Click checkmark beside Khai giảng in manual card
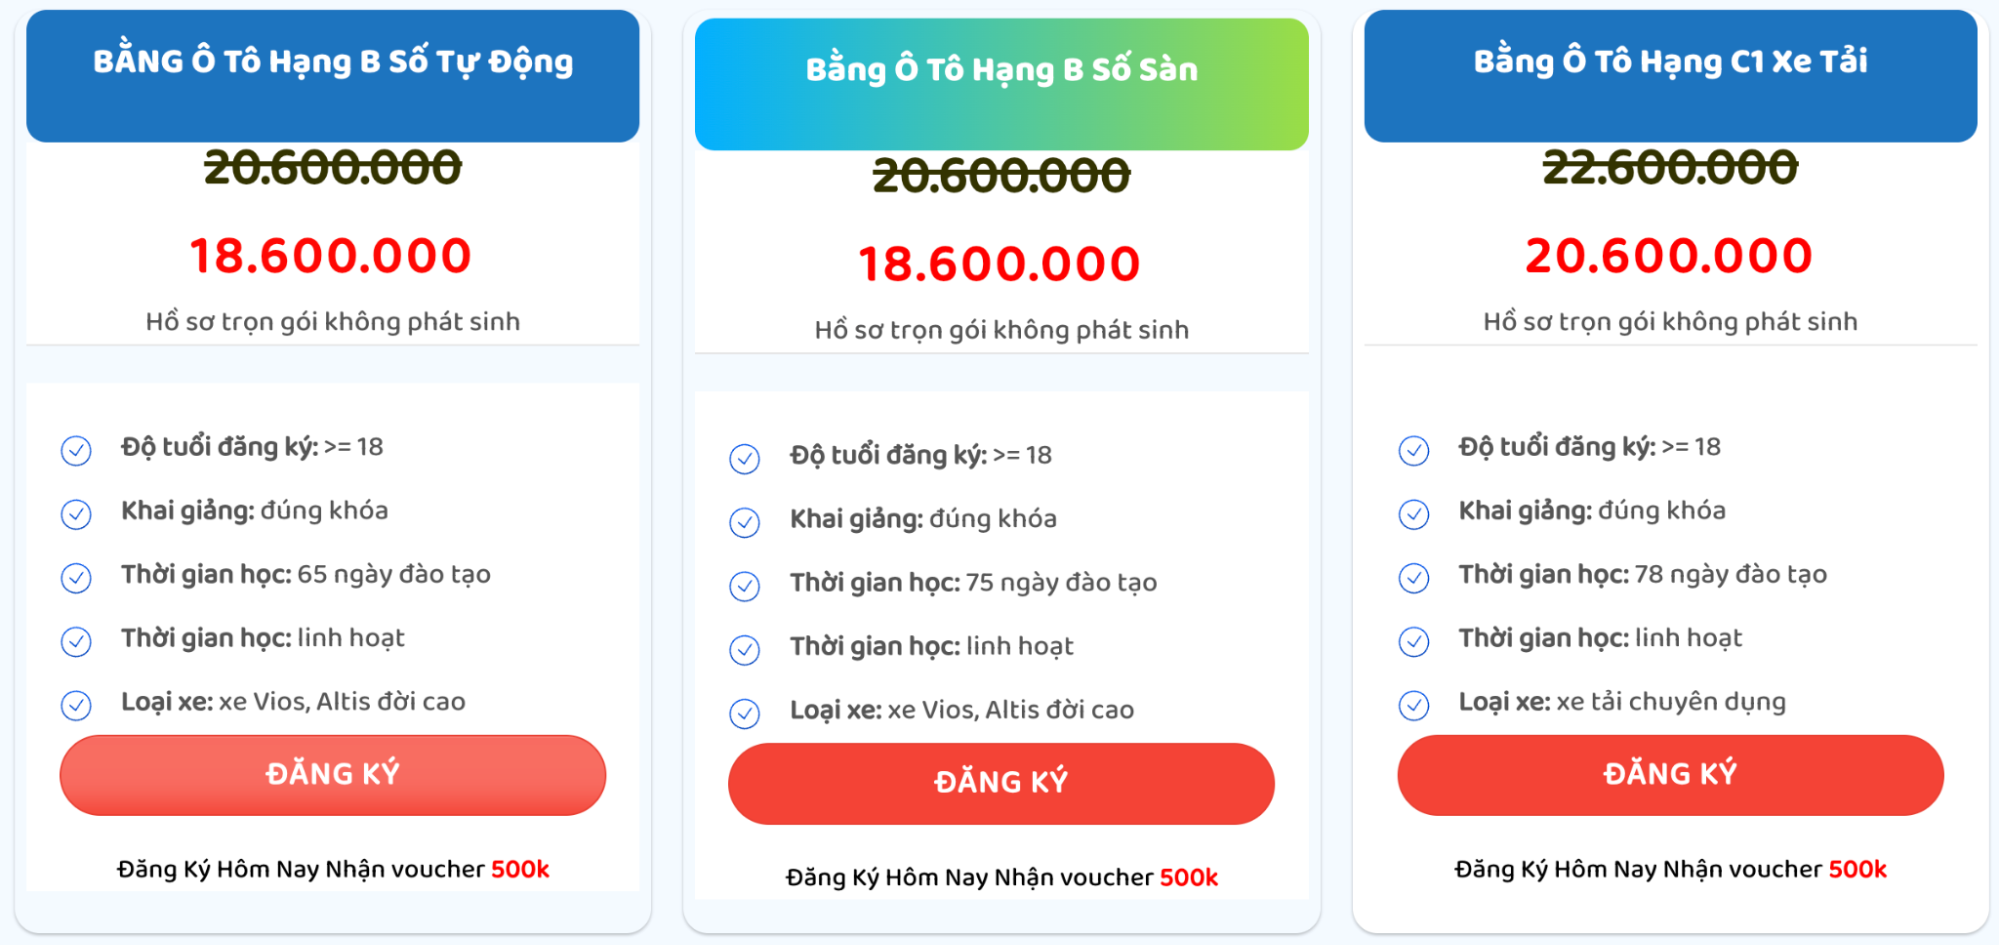The image size is (1999, 945). point(744,522)
